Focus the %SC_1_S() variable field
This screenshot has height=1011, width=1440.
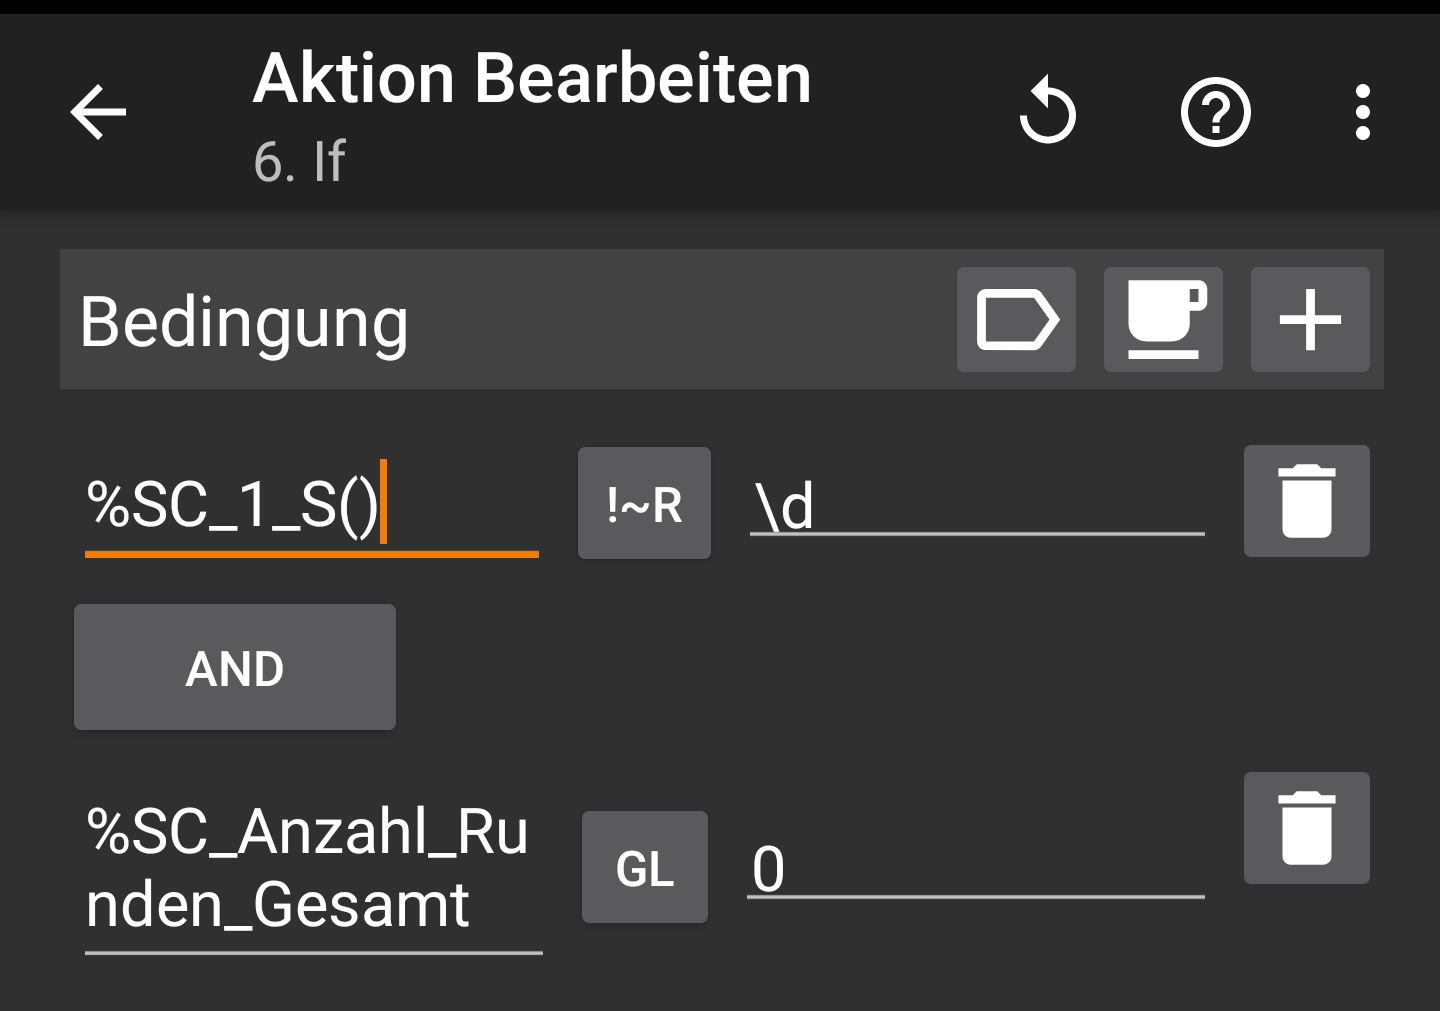[x=312, y=505]
